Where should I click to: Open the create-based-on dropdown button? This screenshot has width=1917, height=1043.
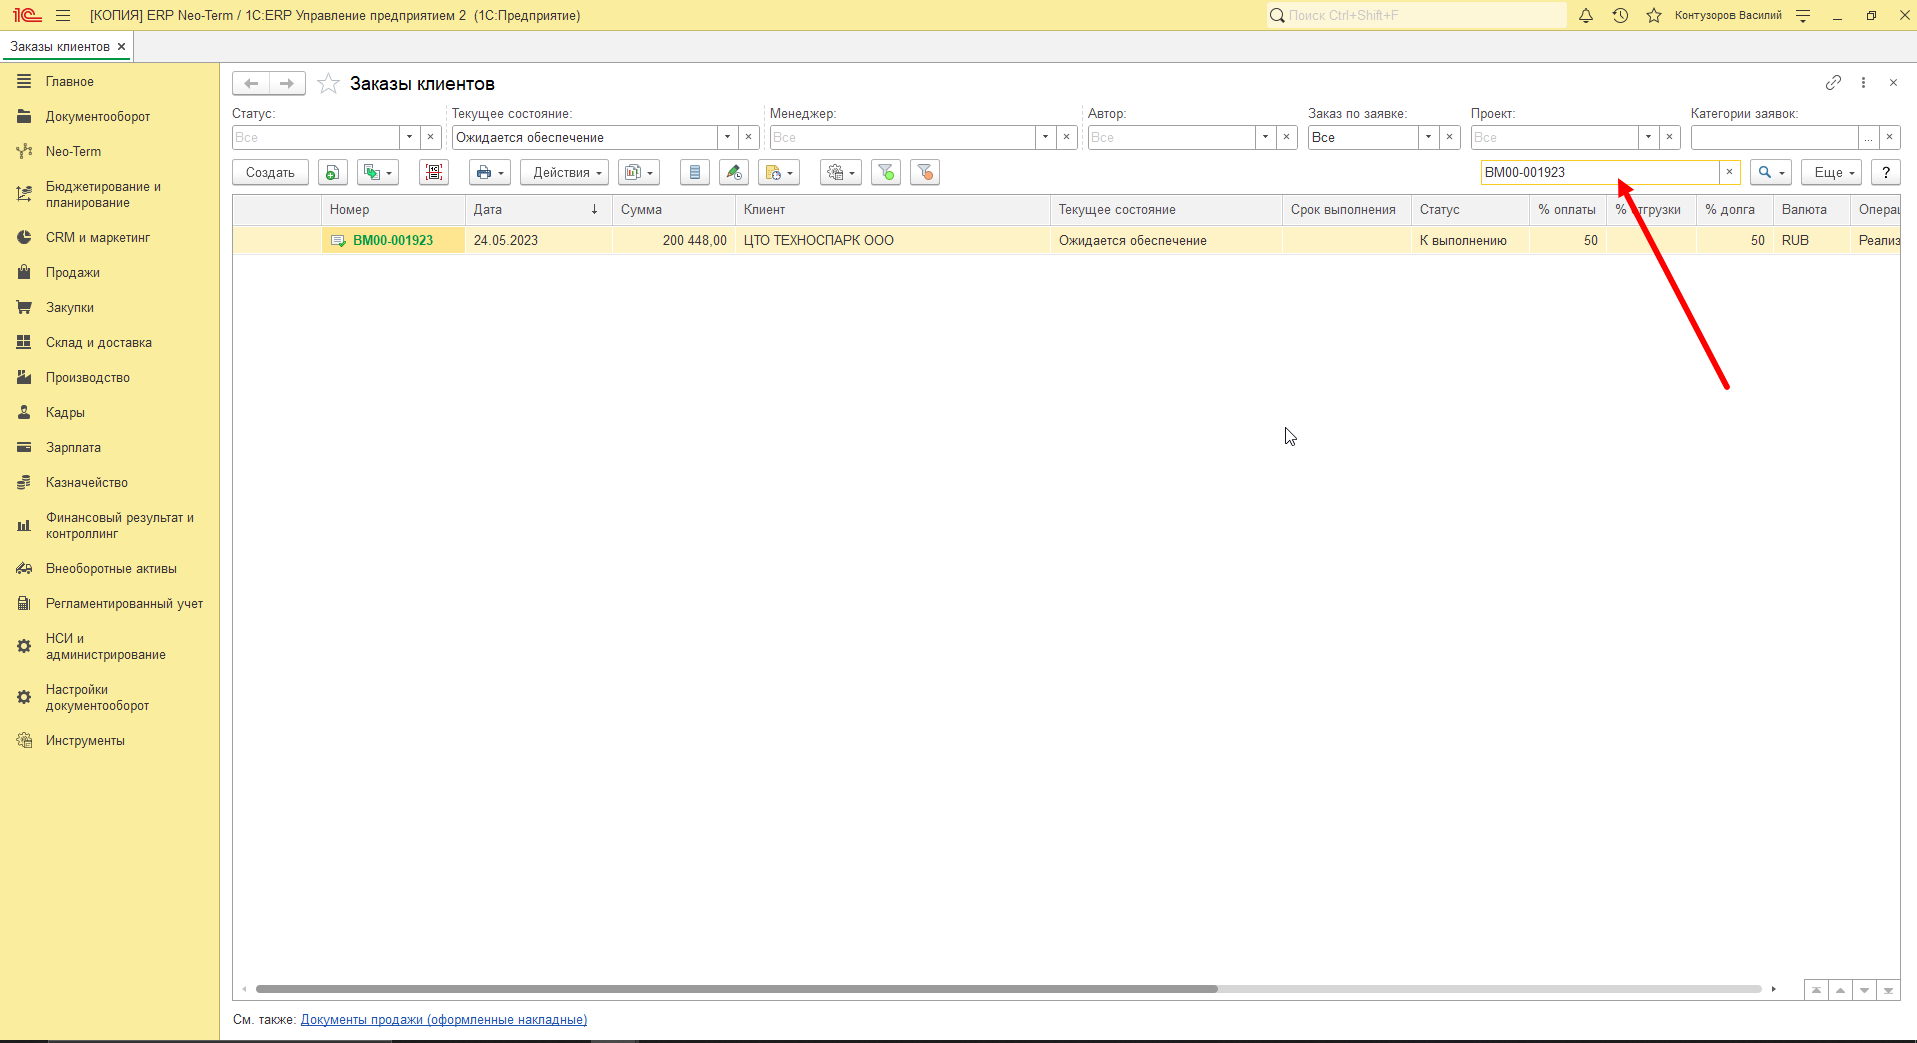tap(378, 172)
